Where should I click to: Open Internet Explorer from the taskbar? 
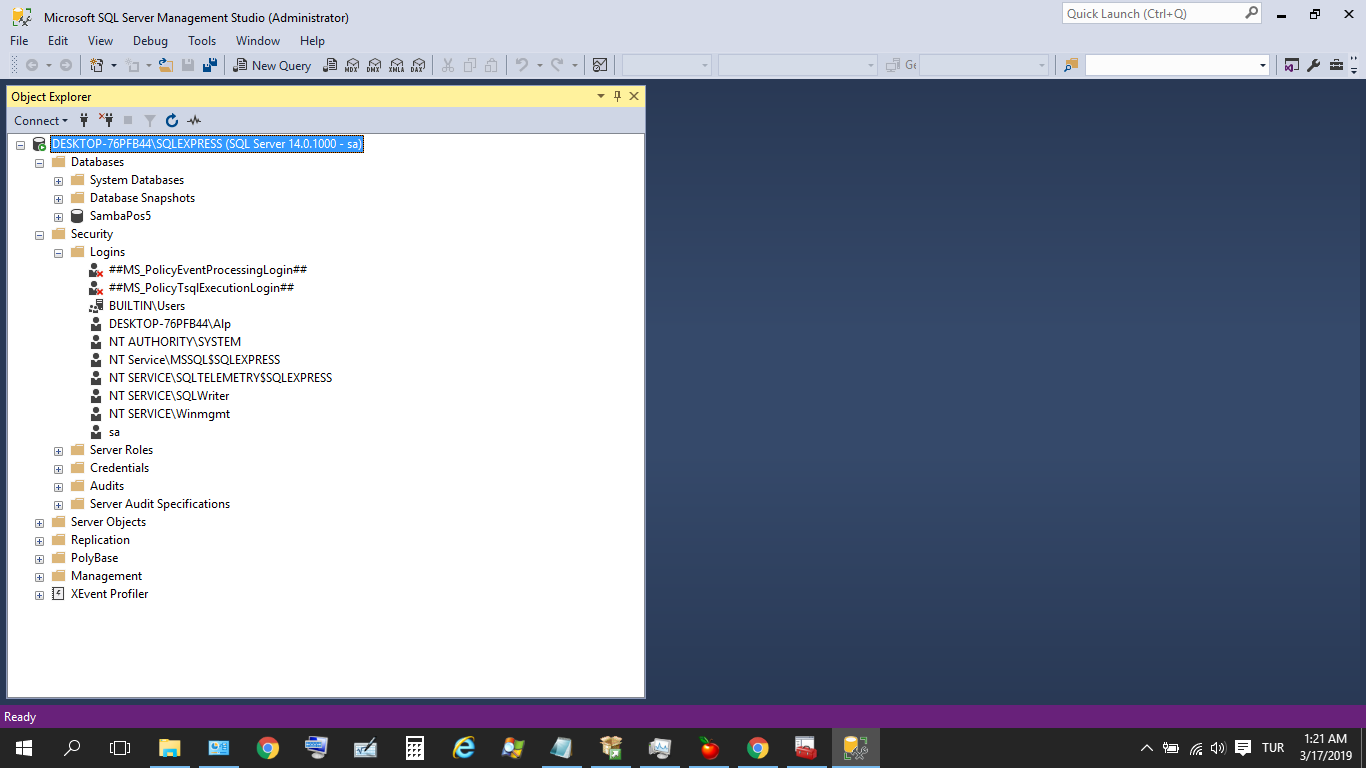click(x=464, y=748)
